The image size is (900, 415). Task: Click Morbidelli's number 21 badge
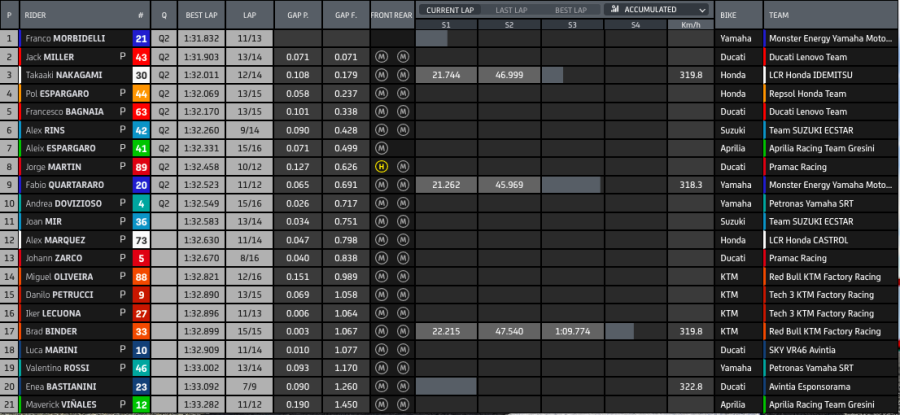(141, 39)
